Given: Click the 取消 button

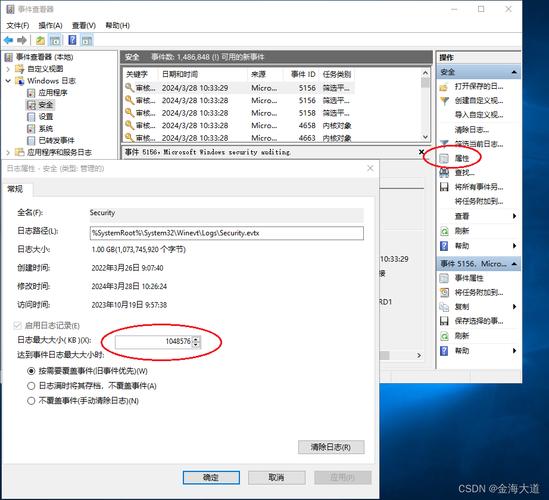Looking at the screenshot, I should [276, 477].
